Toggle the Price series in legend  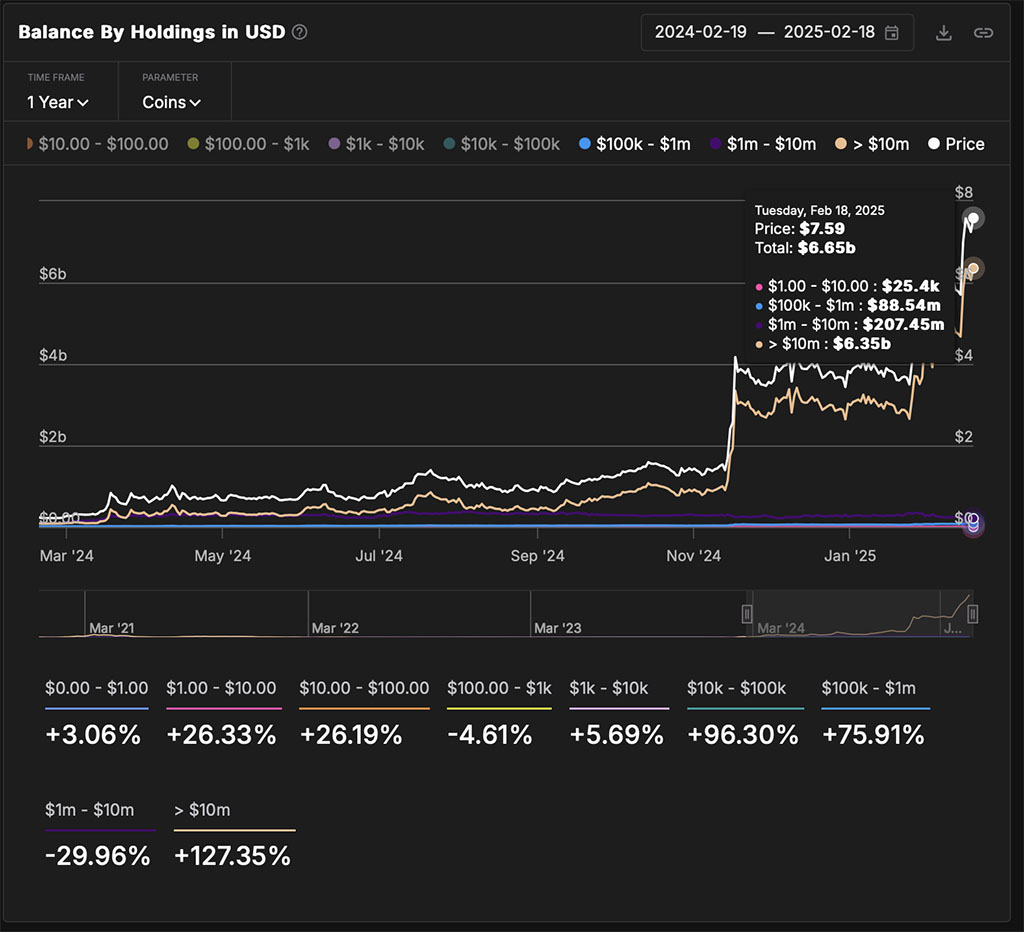pyautogui.click(x=956, y=144)
